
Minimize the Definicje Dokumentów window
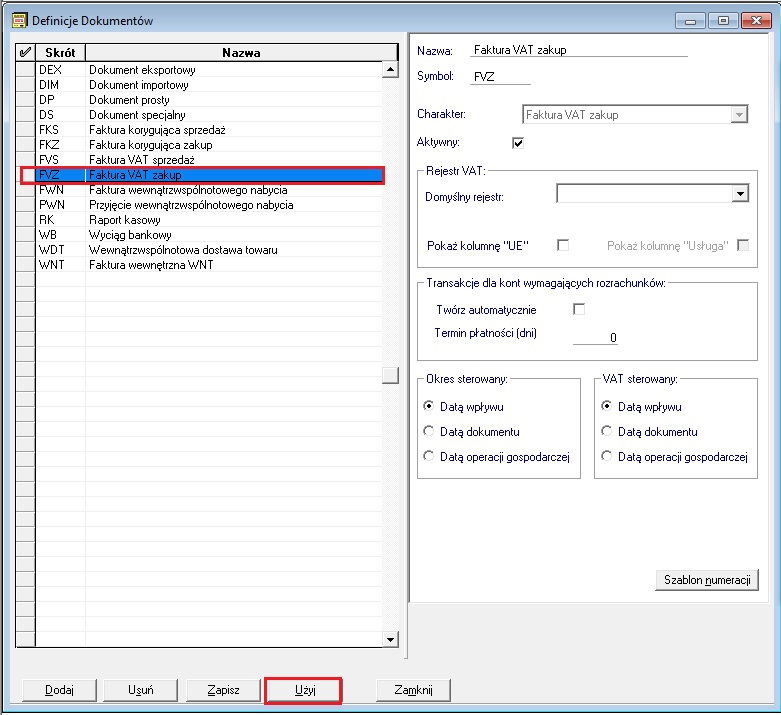pos(690,20)
